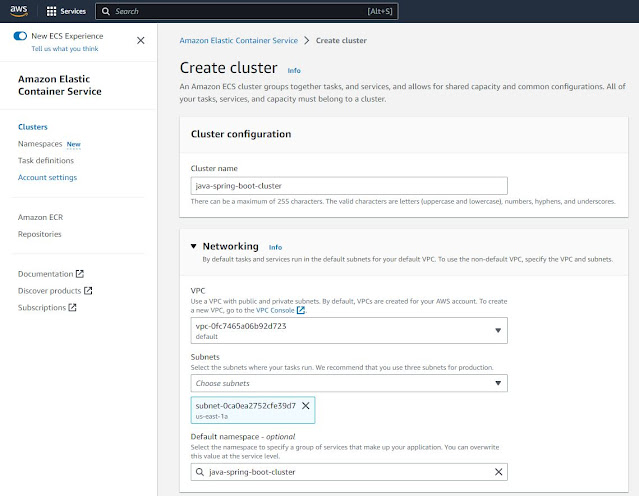Viewport: 639px width, 496px height.
Task: Click into the Default namespace field
Action: 349,472
